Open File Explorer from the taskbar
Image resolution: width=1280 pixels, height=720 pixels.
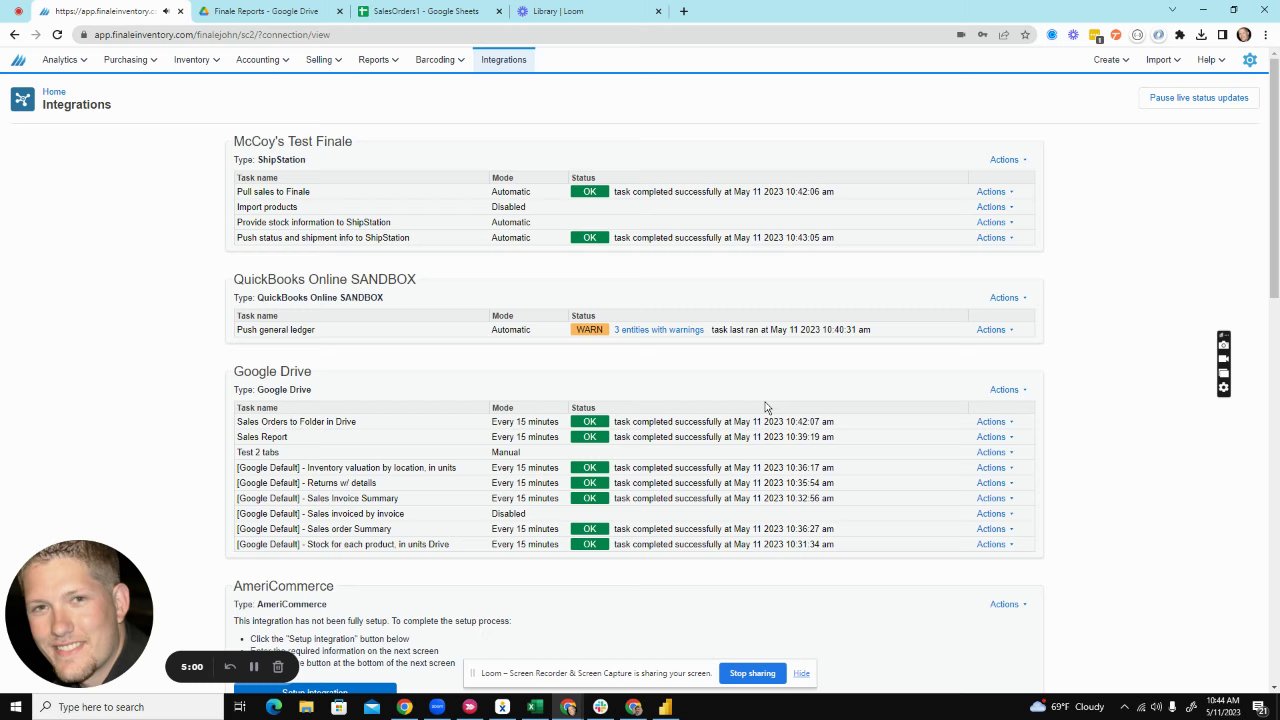tap(306, 707)
